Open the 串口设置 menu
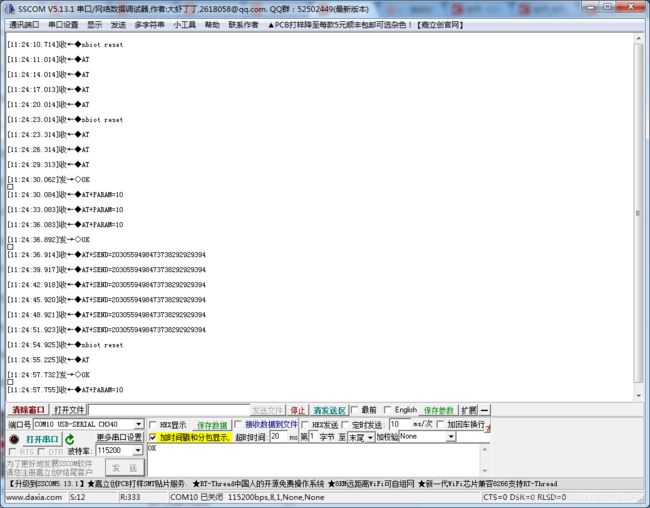This screenshot has height=508, width=650. click(63, 25)
